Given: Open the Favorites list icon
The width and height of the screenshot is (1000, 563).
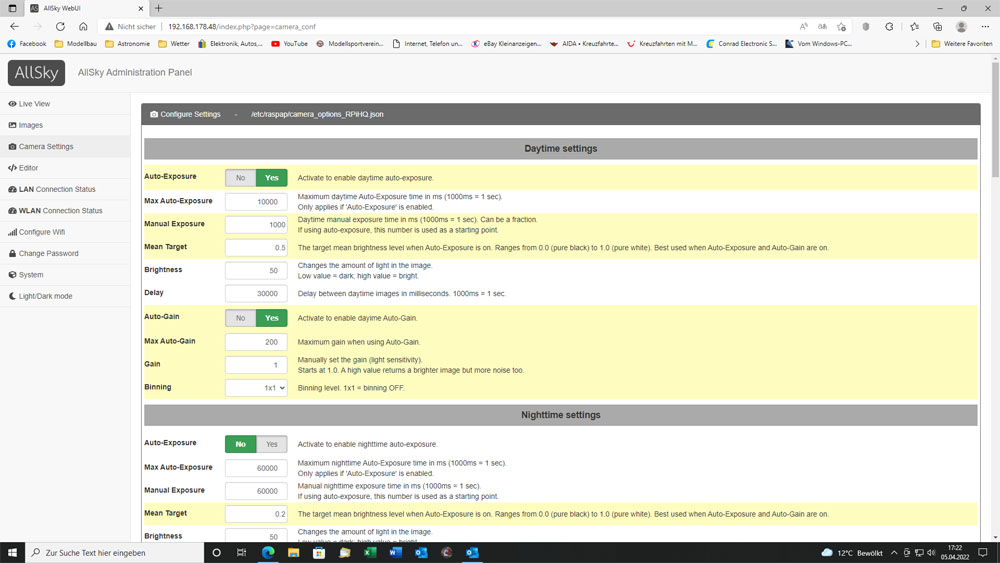Looking at the screenshot, I should point(914,27).
